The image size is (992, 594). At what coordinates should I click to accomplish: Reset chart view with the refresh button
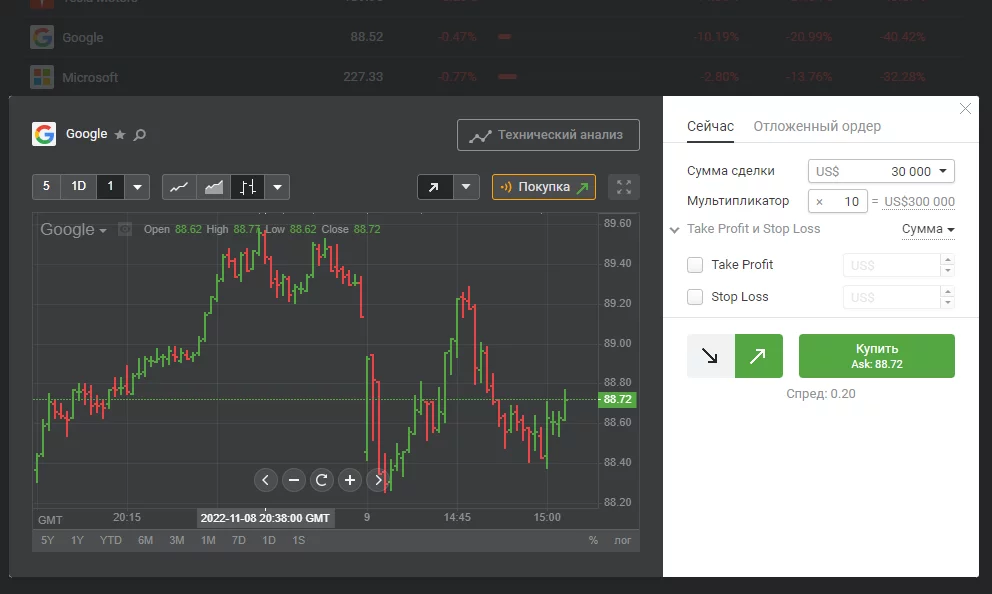pyautogui.click(x=322, y=480)
